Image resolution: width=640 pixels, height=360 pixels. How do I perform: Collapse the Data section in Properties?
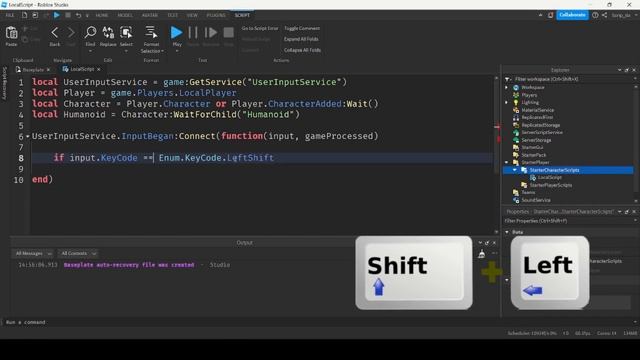[507, 232]
